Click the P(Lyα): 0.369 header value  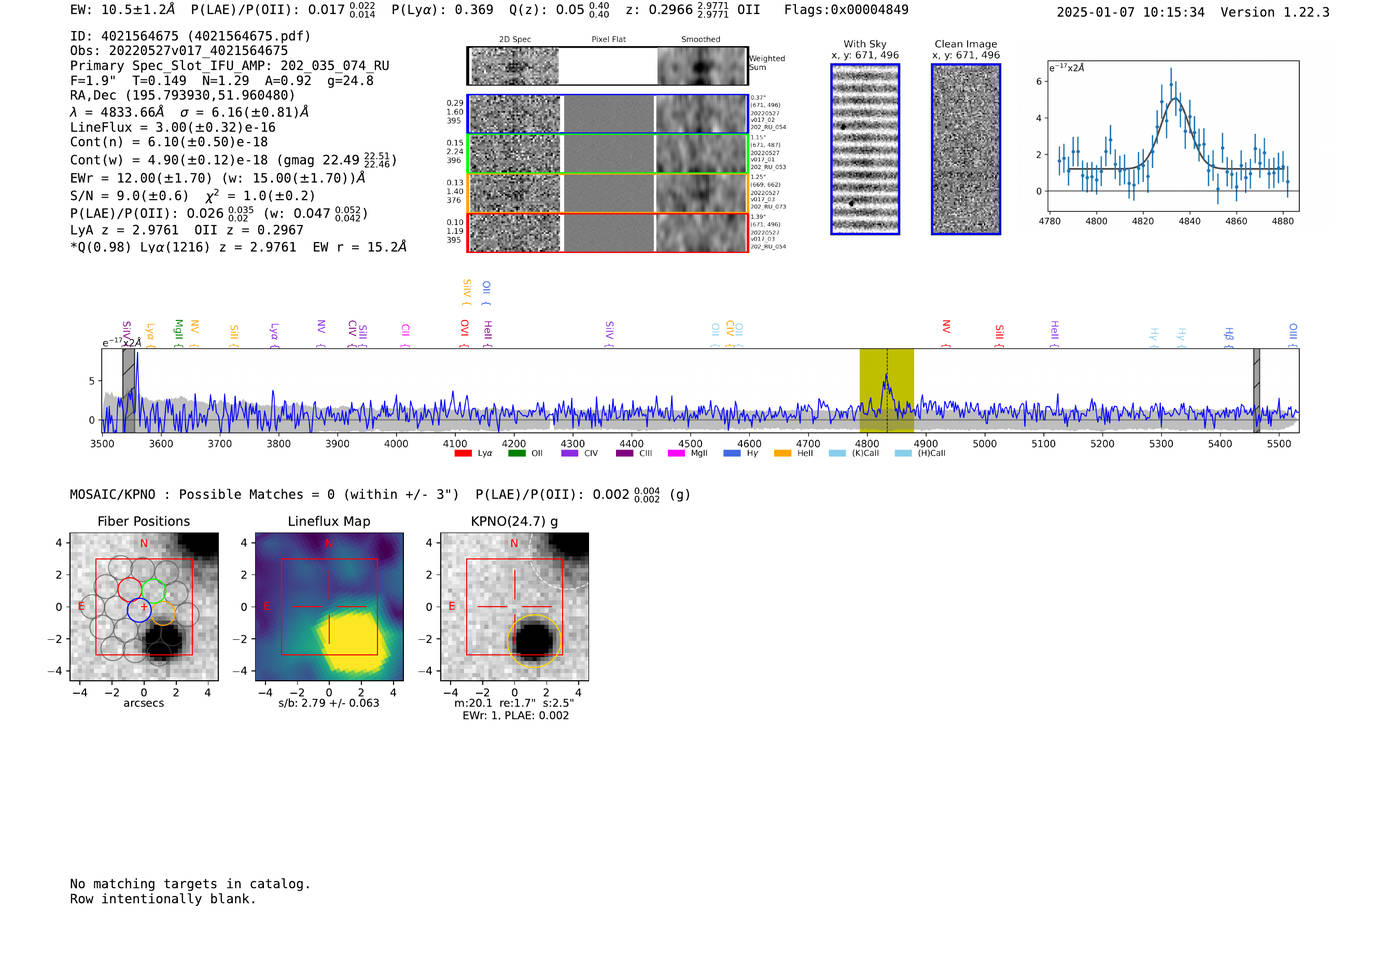tap(442, 10)
